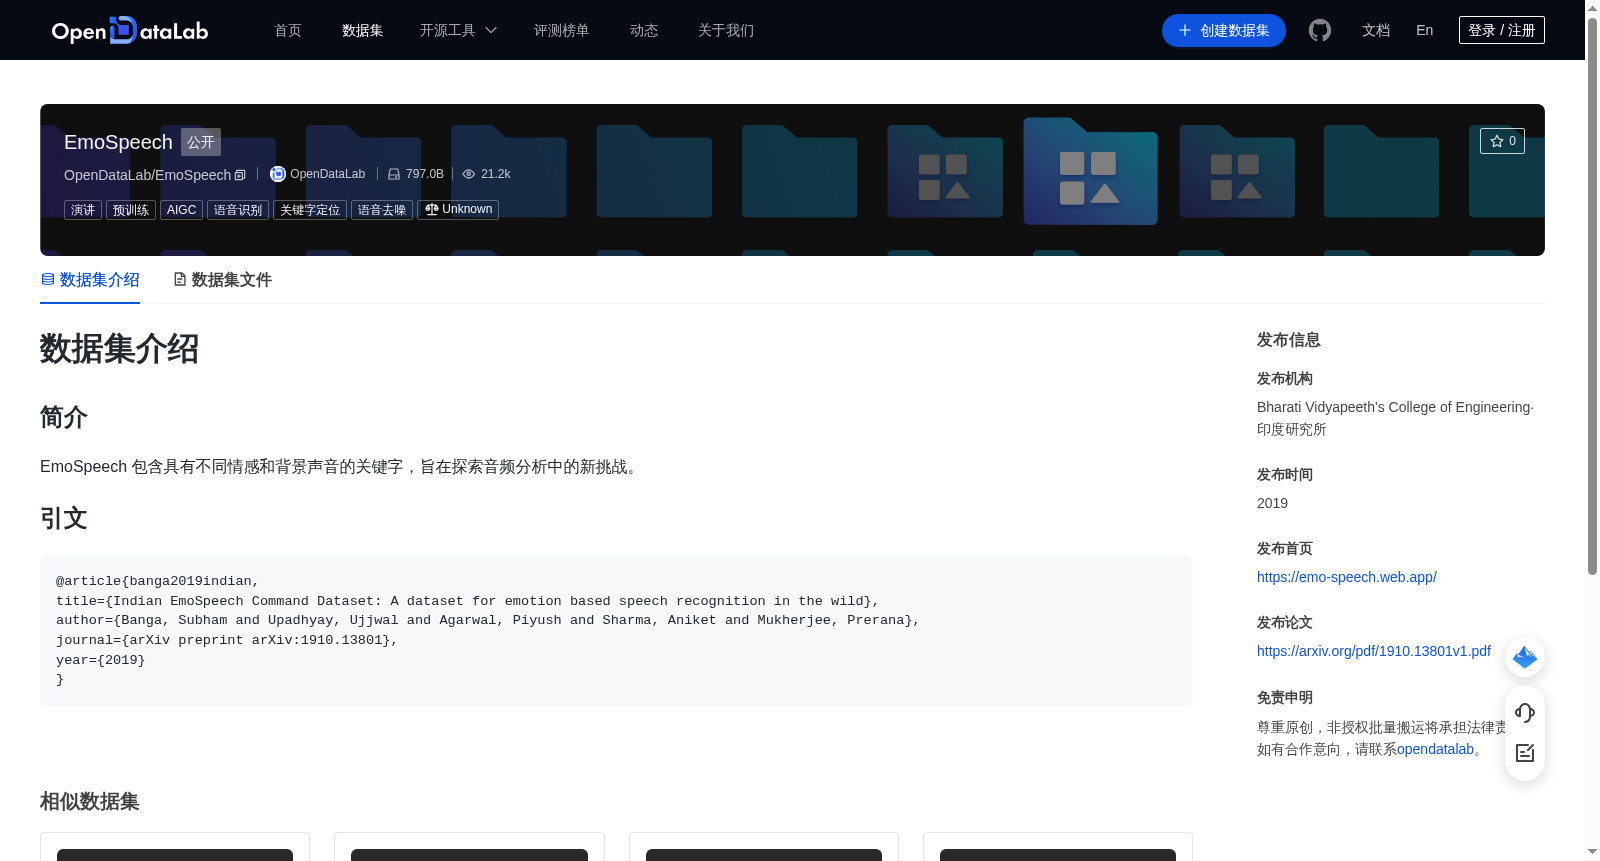1600x861 pixels.
Task: Click the 797.0B storage size icon
Action: click(x=394, y=174)
